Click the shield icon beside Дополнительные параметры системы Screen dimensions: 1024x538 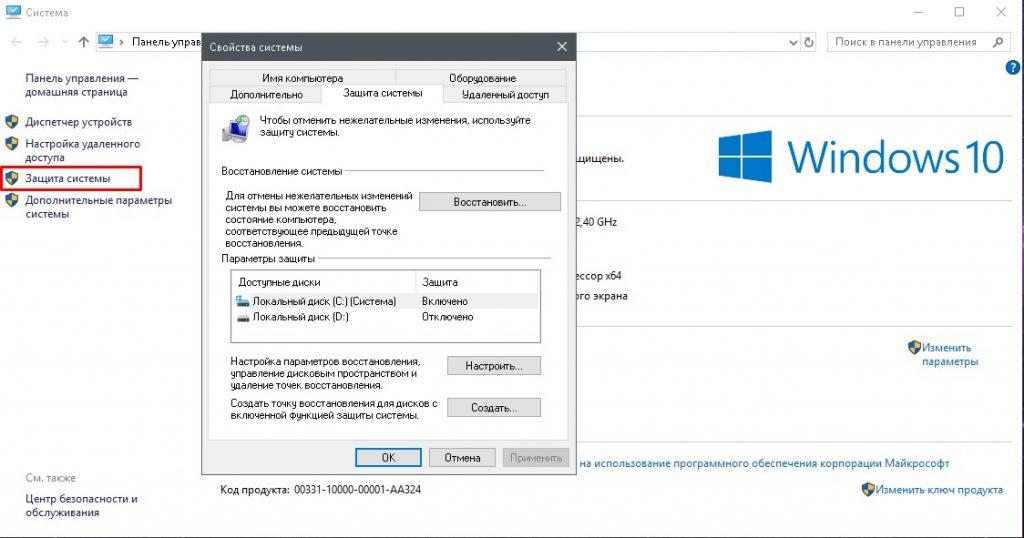[12, 200]
